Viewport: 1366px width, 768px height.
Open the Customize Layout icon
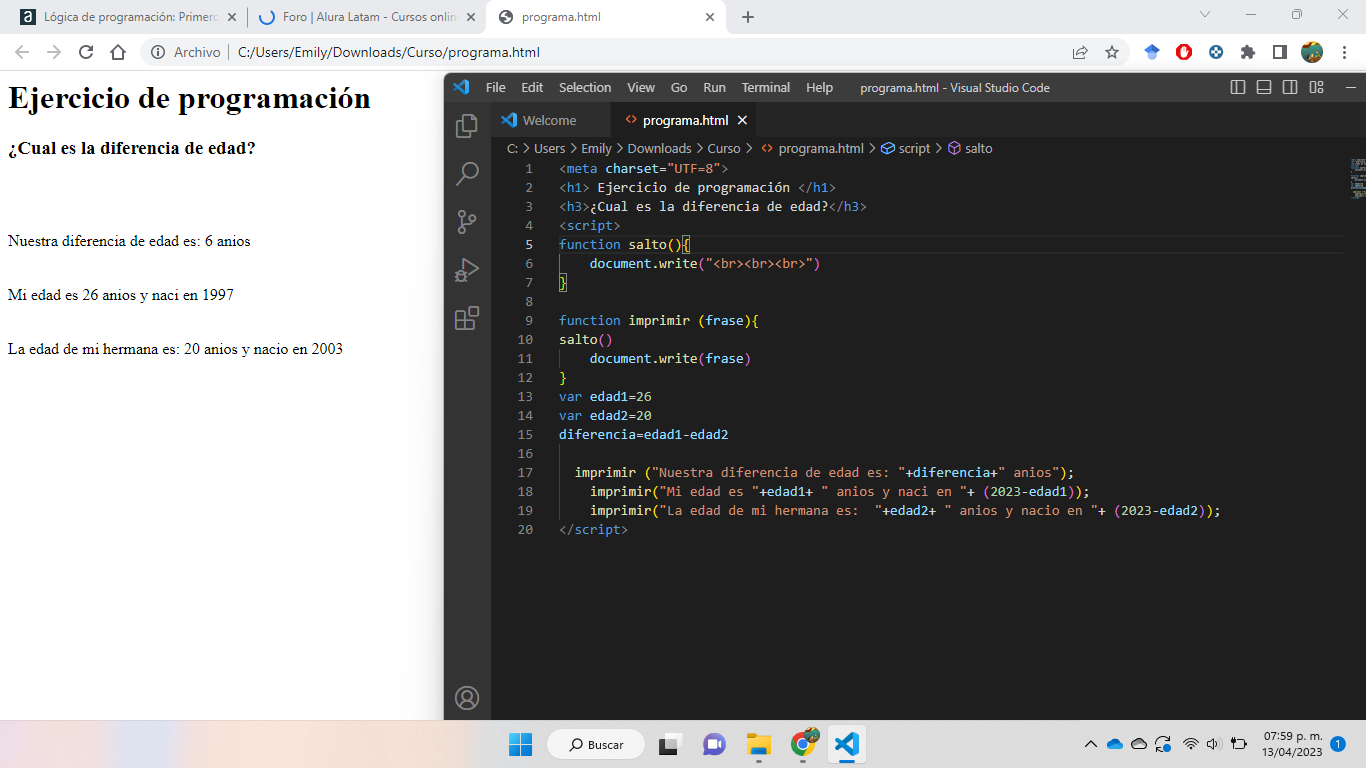click(x=1316, y=87)
